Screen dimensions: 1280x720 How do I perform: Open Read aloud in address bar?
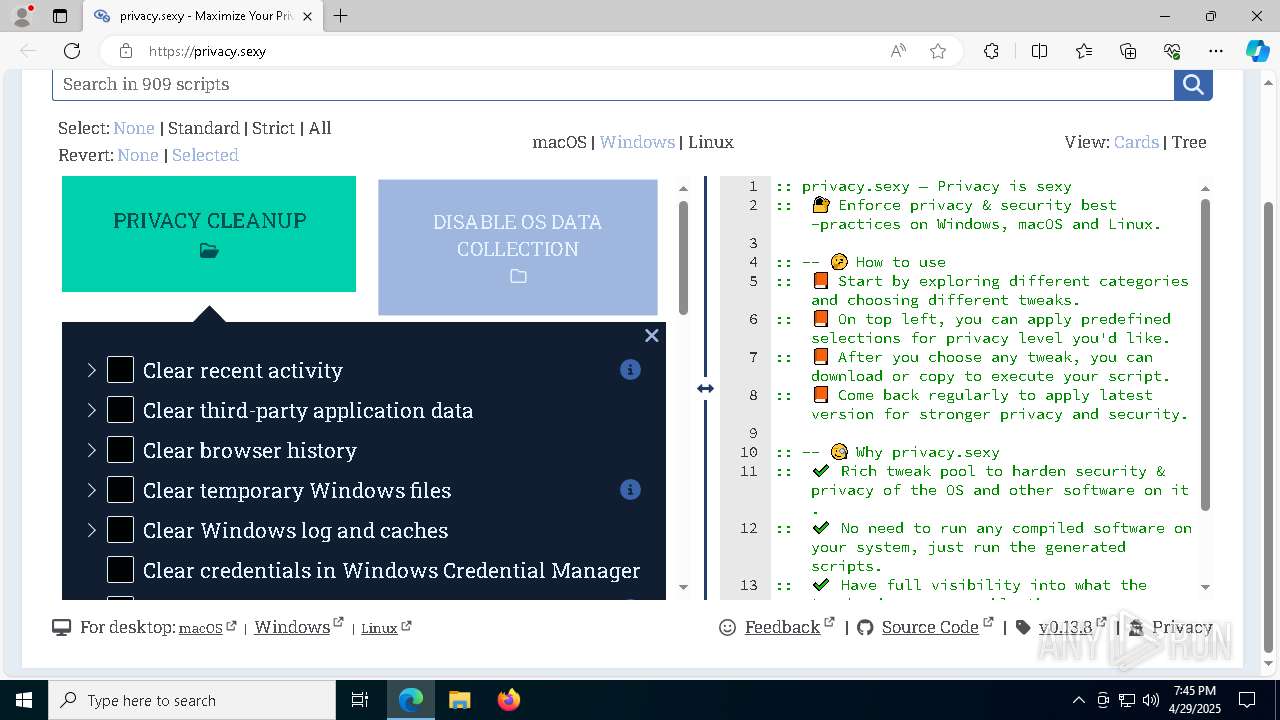898,51
